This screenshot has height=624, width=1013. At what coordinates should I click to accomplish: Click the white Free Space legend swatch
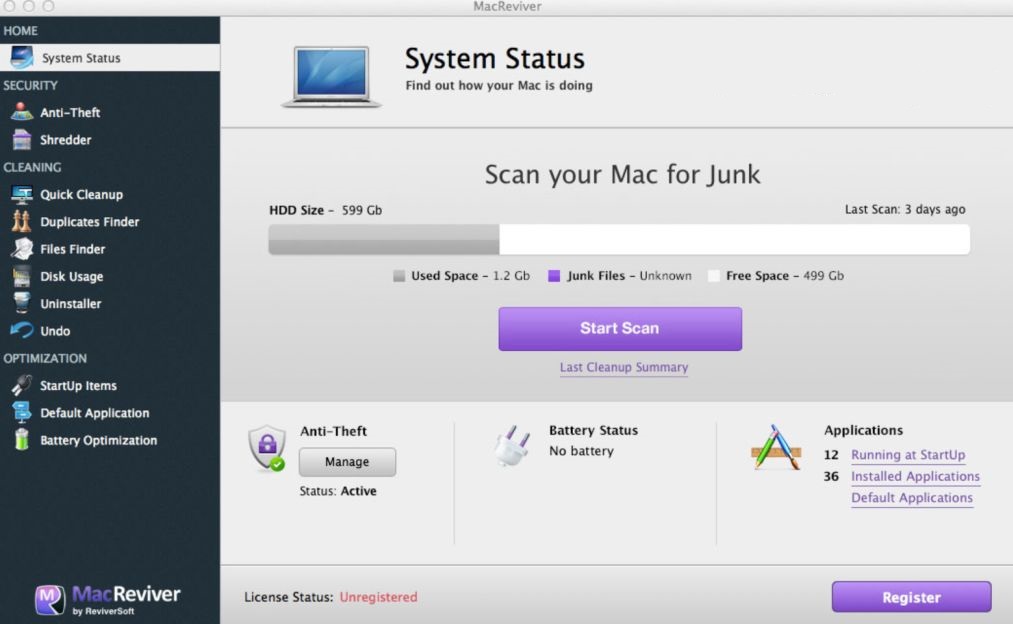click(x=713, y=276)
